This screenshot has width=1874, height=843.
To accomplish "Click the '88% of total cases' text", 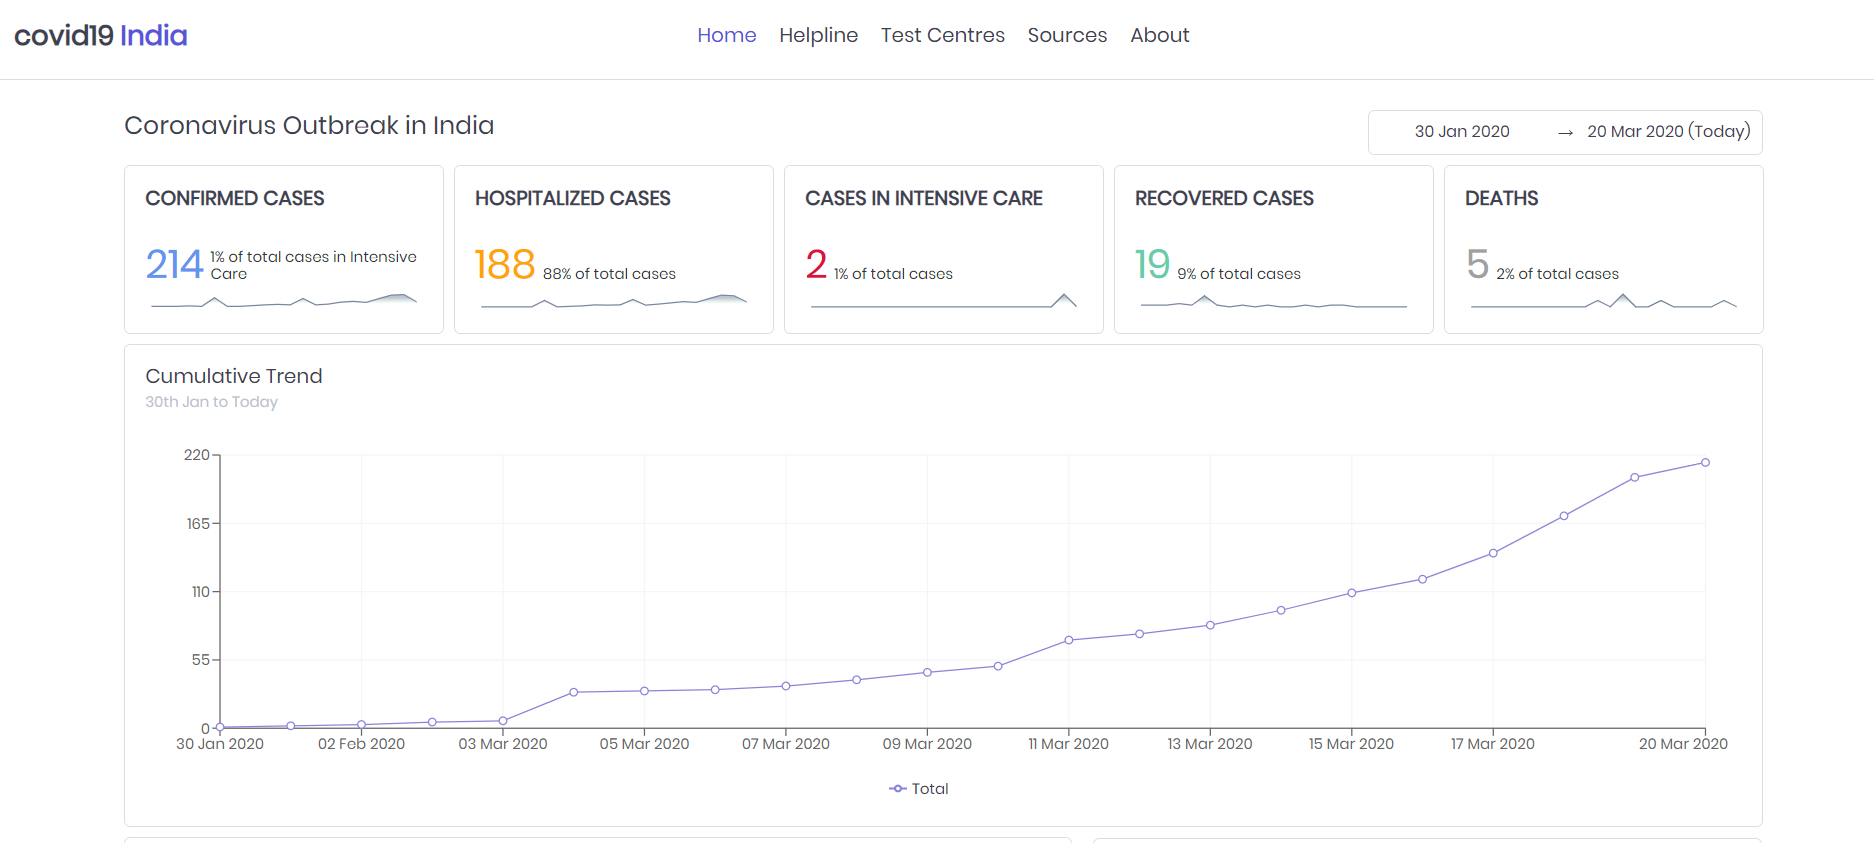I will (x=609, y=274).
